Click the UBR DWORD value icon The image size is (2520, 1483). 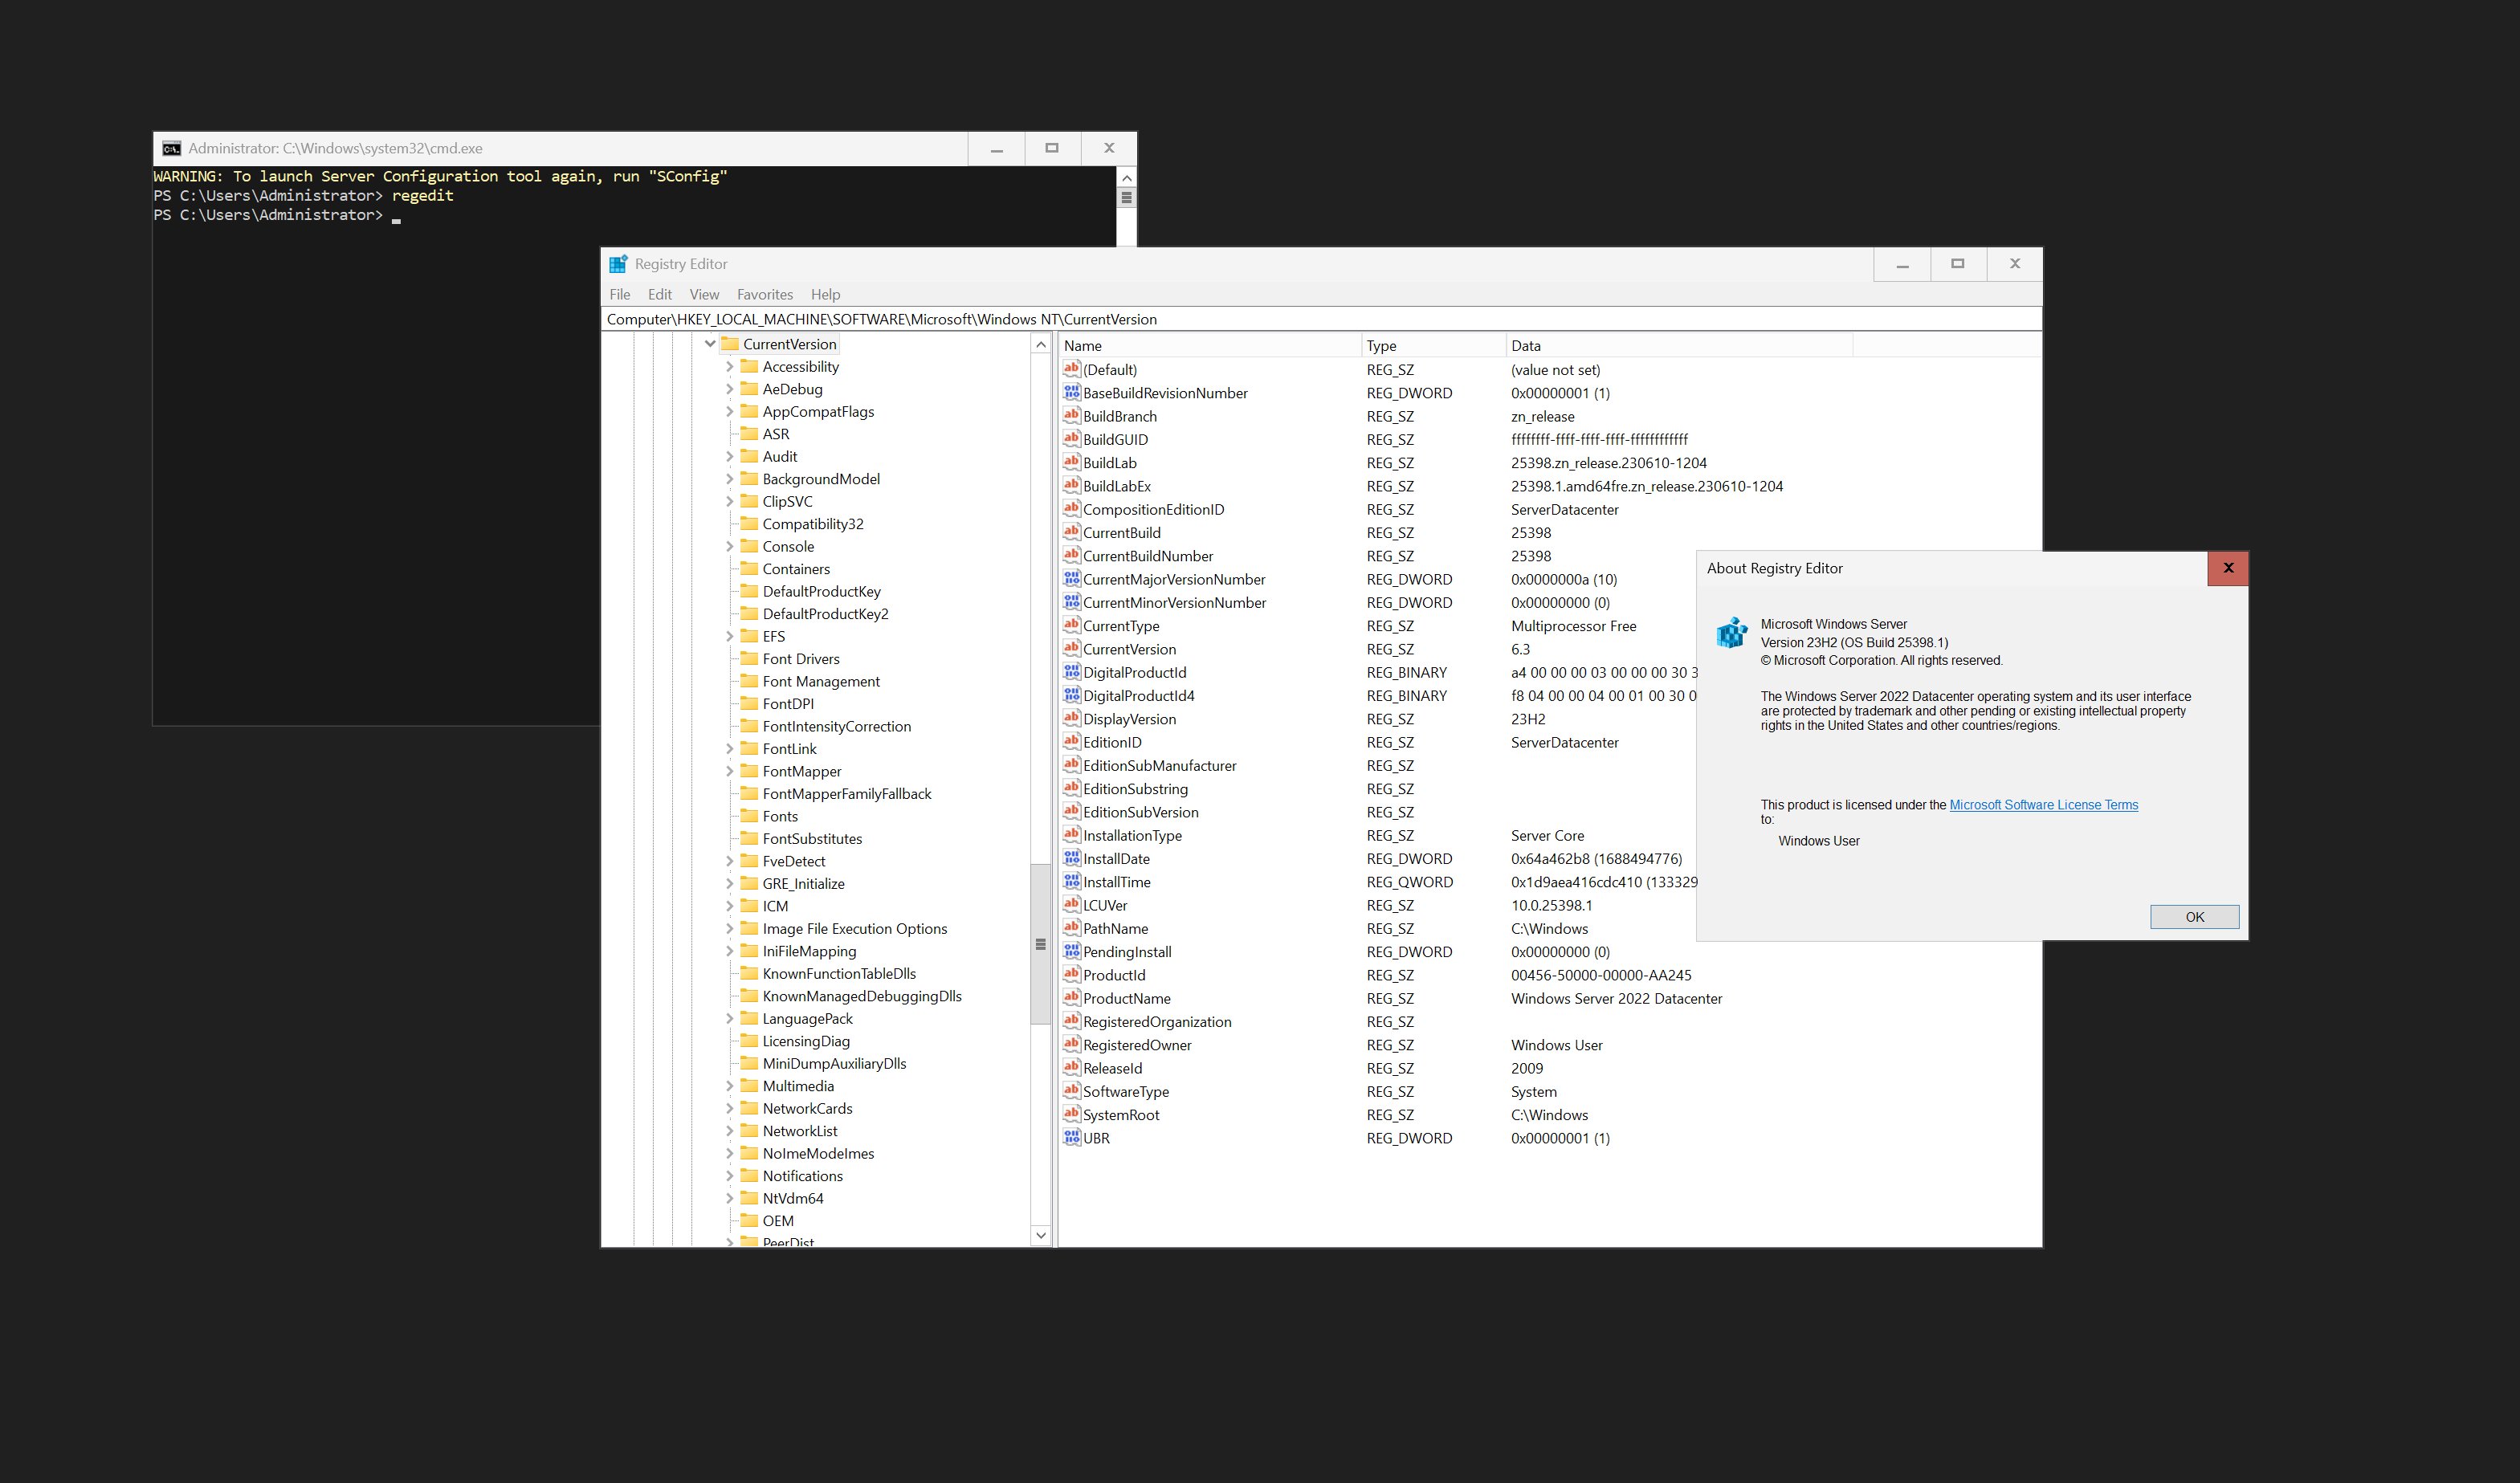point(1071,1138)
